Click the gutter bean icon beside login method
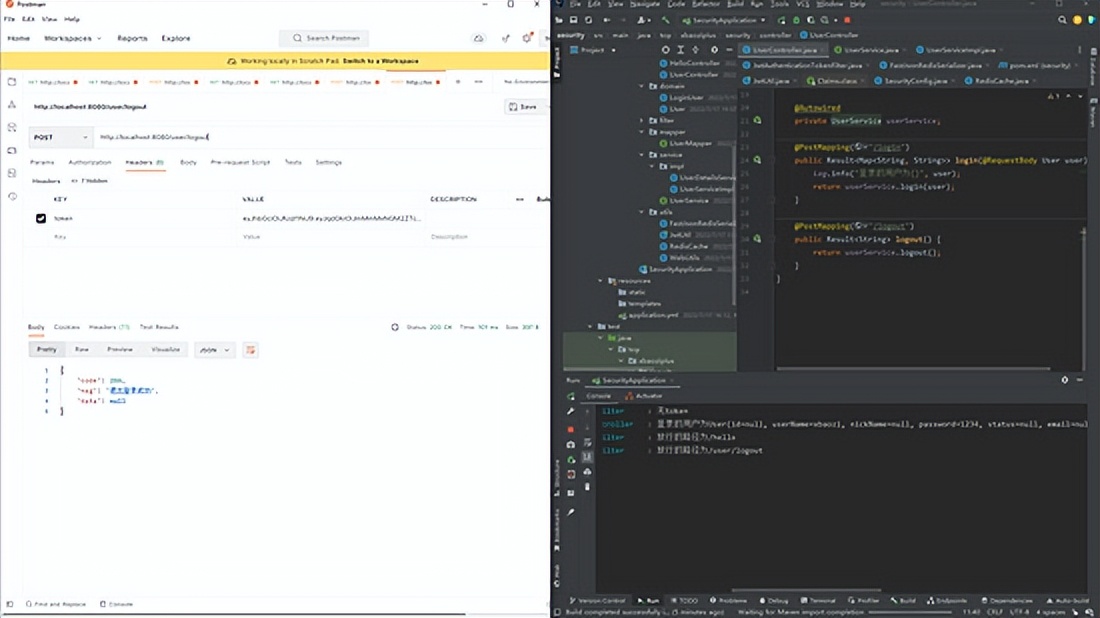Image resolution: width=1100 pixels, height=618 pixels. [x=757, y=160]
